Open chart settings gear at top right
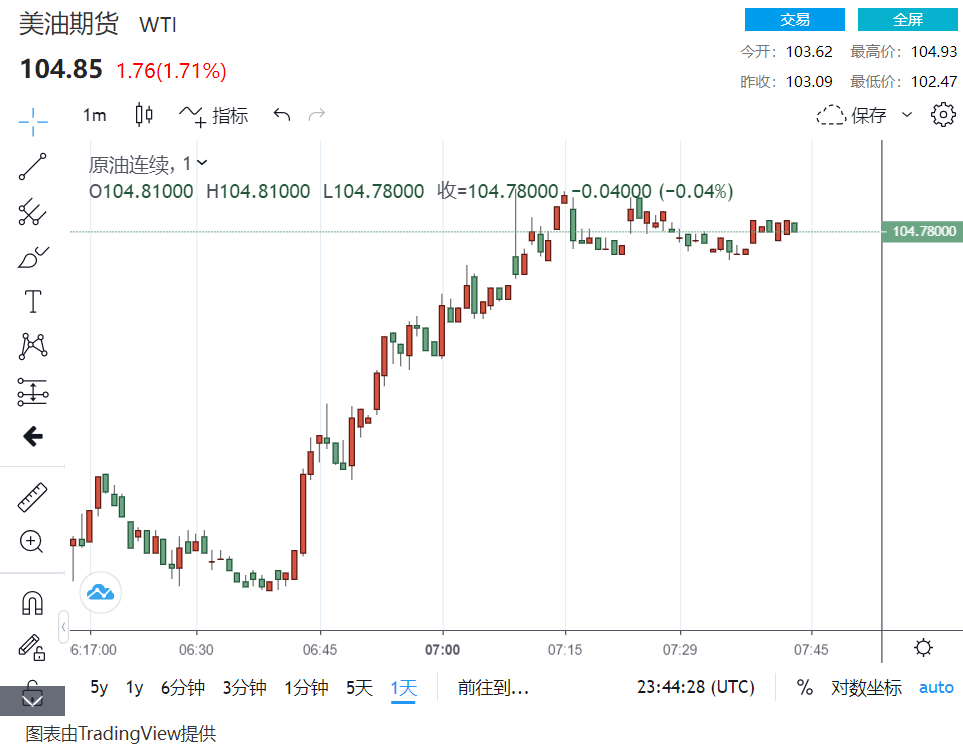The width and height of the screenshot is (963, 748). tap(942, 115)
